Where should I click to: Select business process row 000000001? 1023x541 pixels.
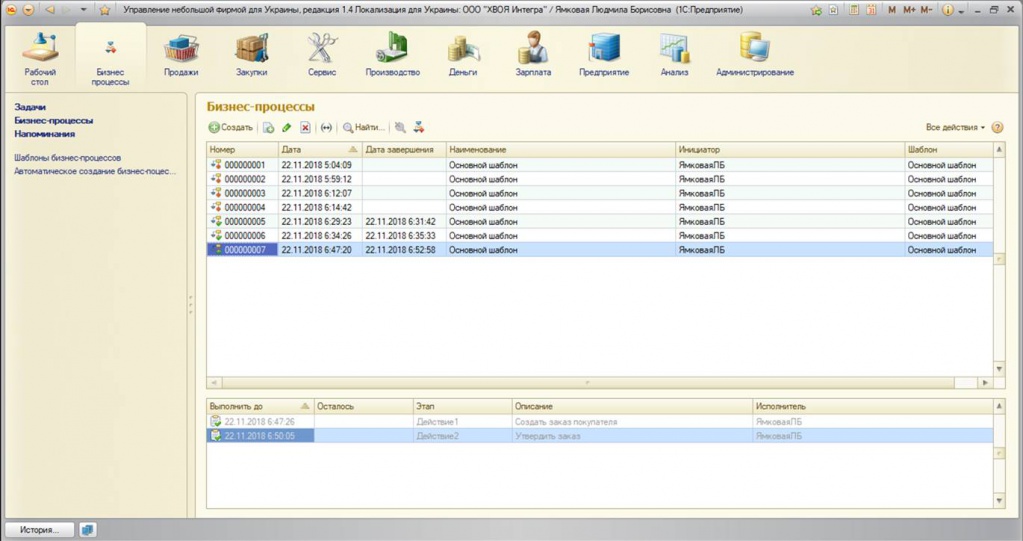tap(600, 165)
